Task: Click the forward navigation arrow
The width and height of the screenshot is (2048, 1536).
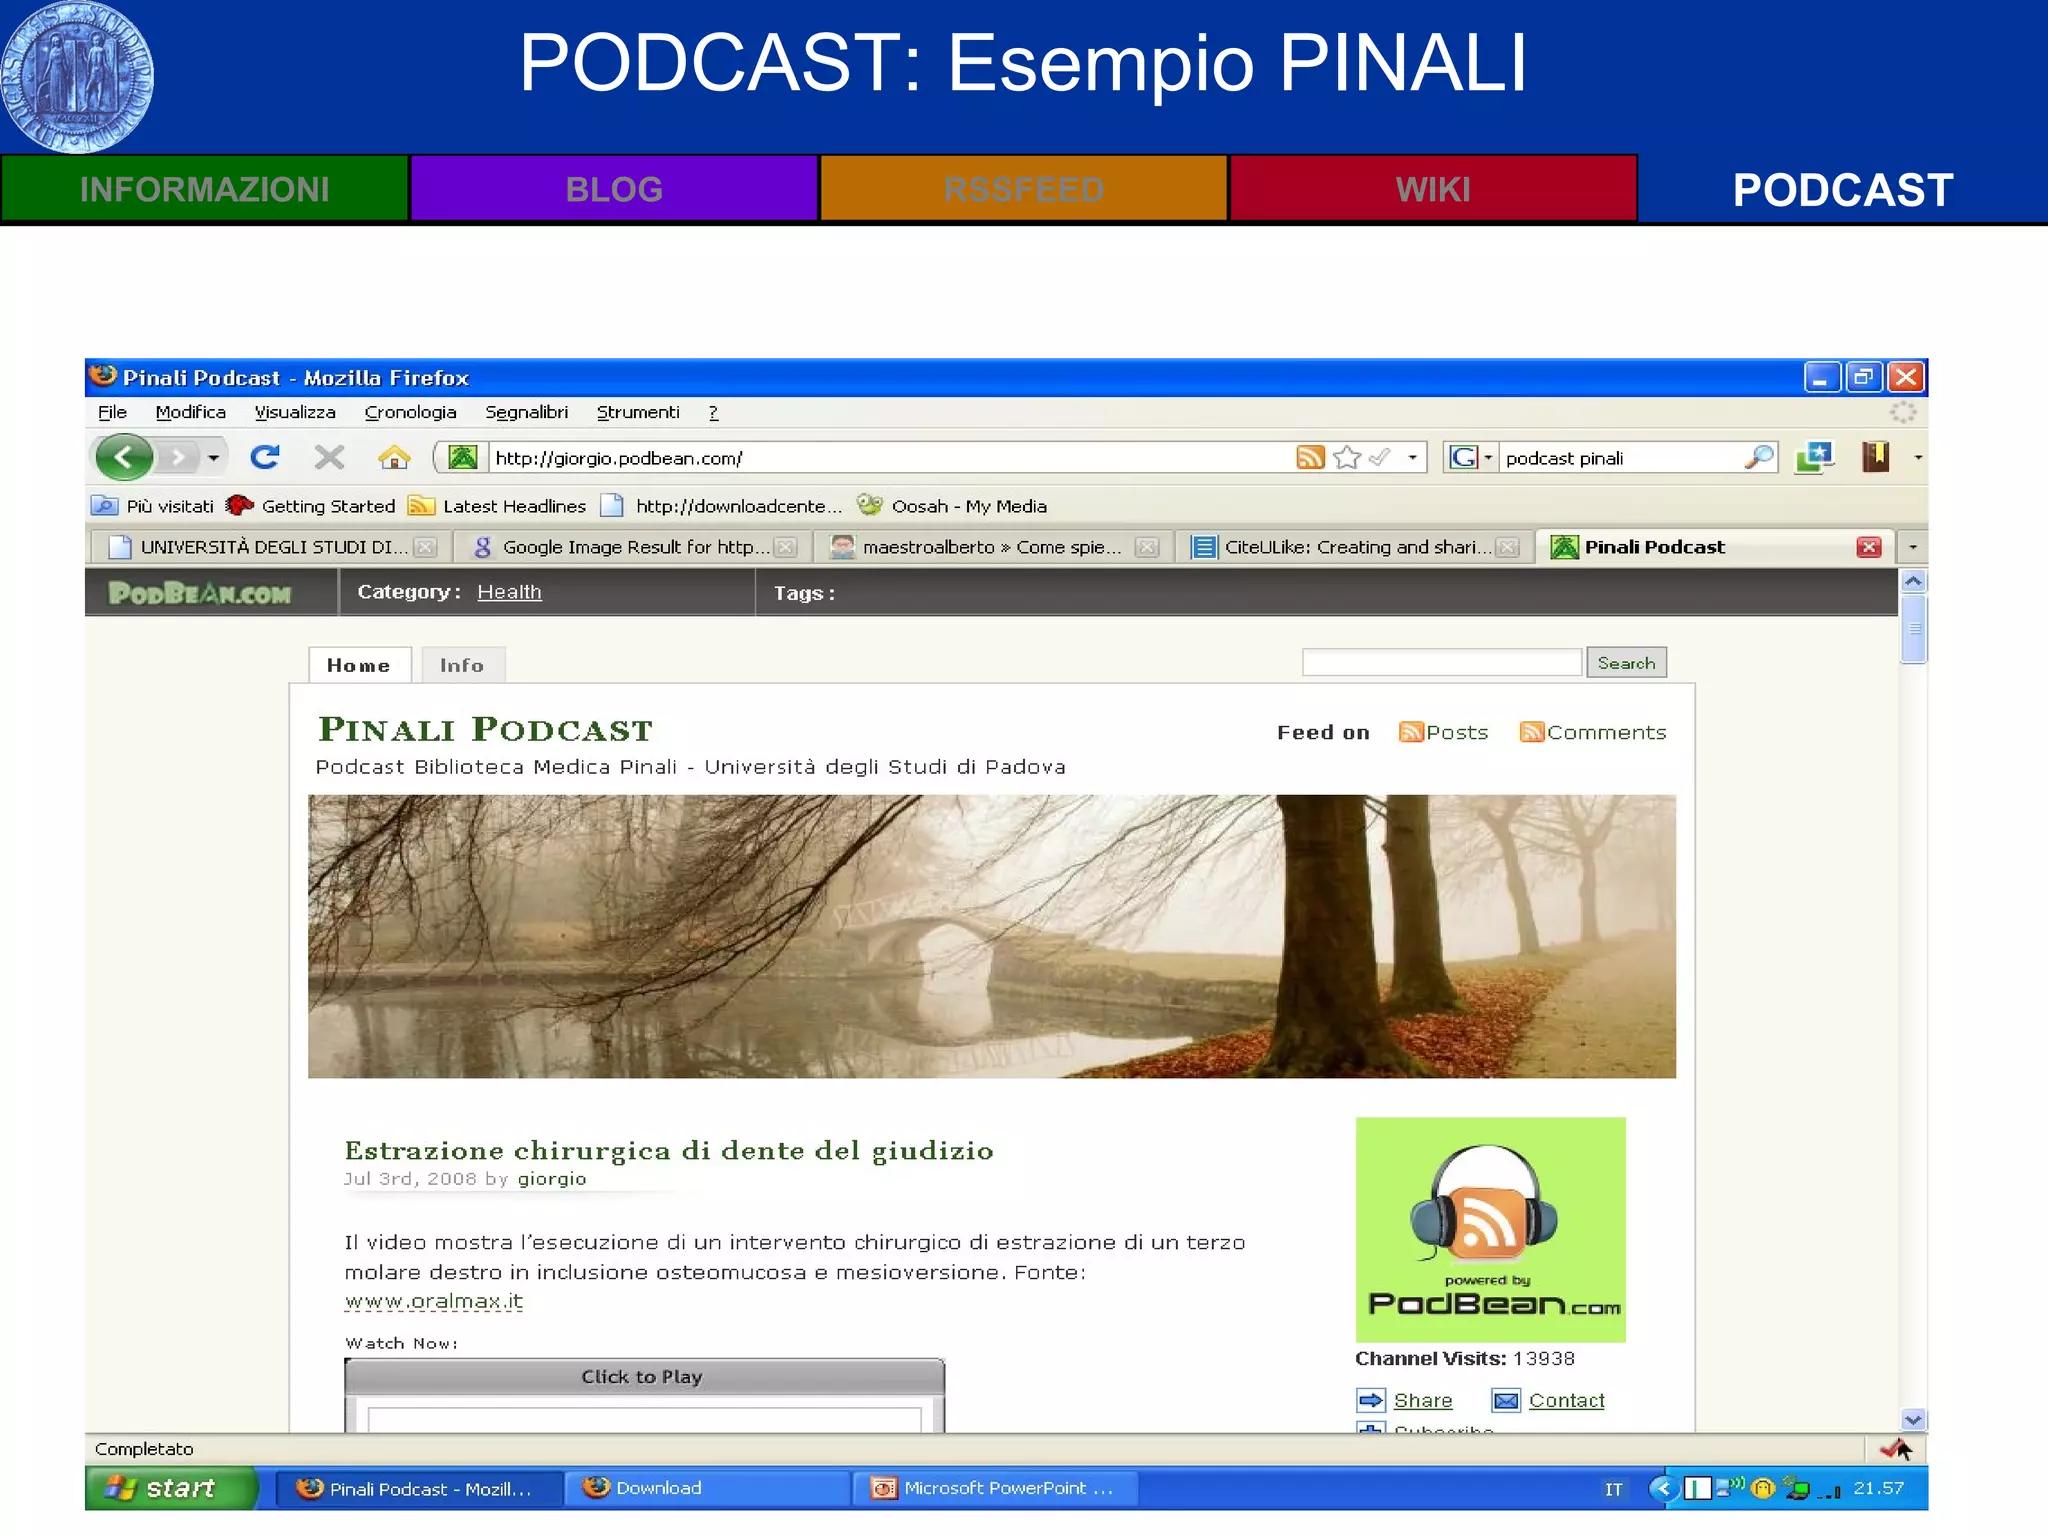Action: tap(178, 458)
